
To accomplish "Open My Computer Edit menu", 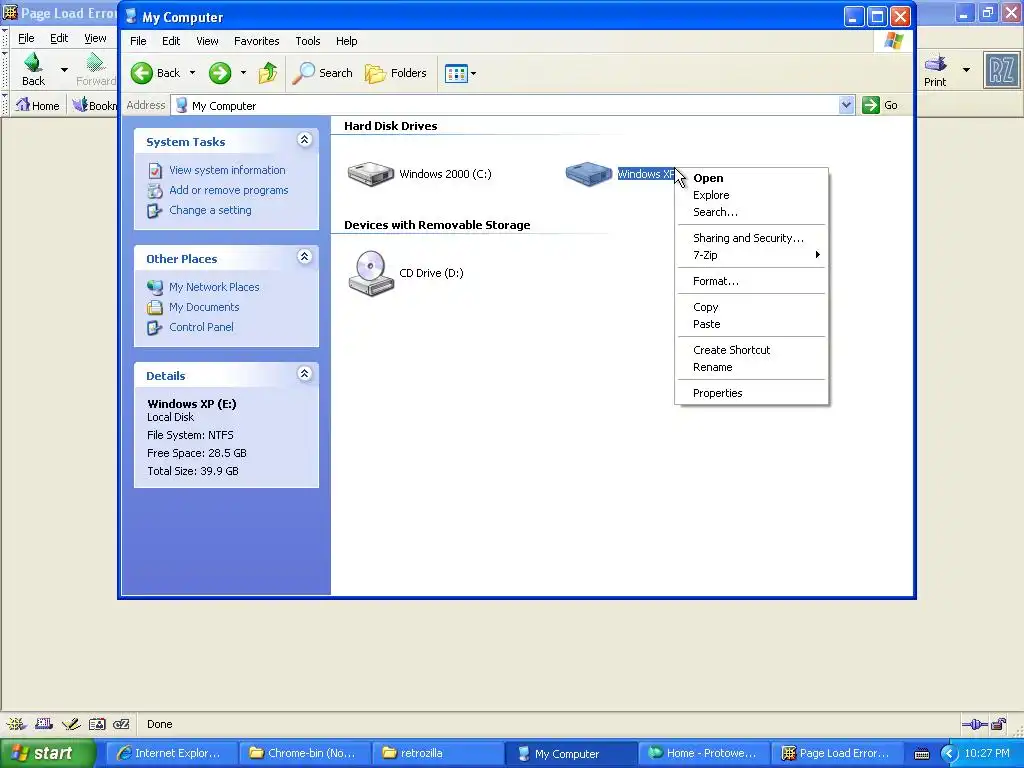I will coord(171,41).
